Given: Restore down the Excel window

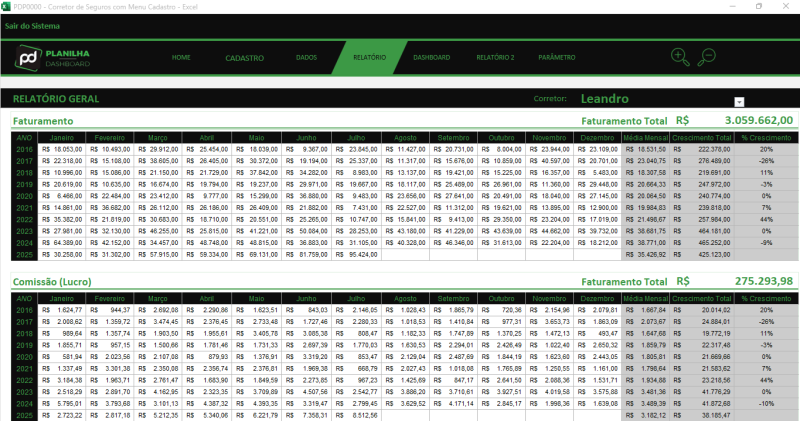Looking at the screenshot, I should (x=758, y=6).
